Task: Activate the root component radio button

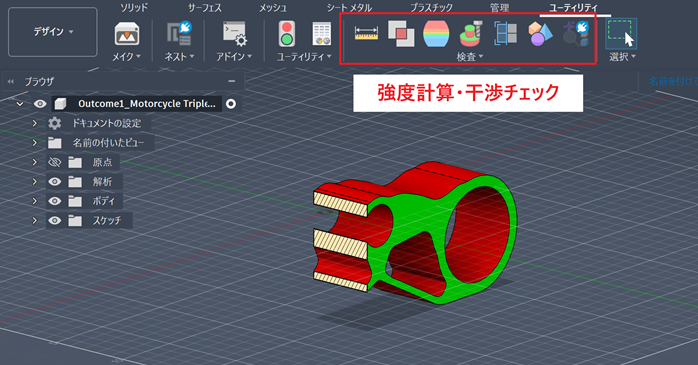Action: pyautogui.click(x=231, y=104)
